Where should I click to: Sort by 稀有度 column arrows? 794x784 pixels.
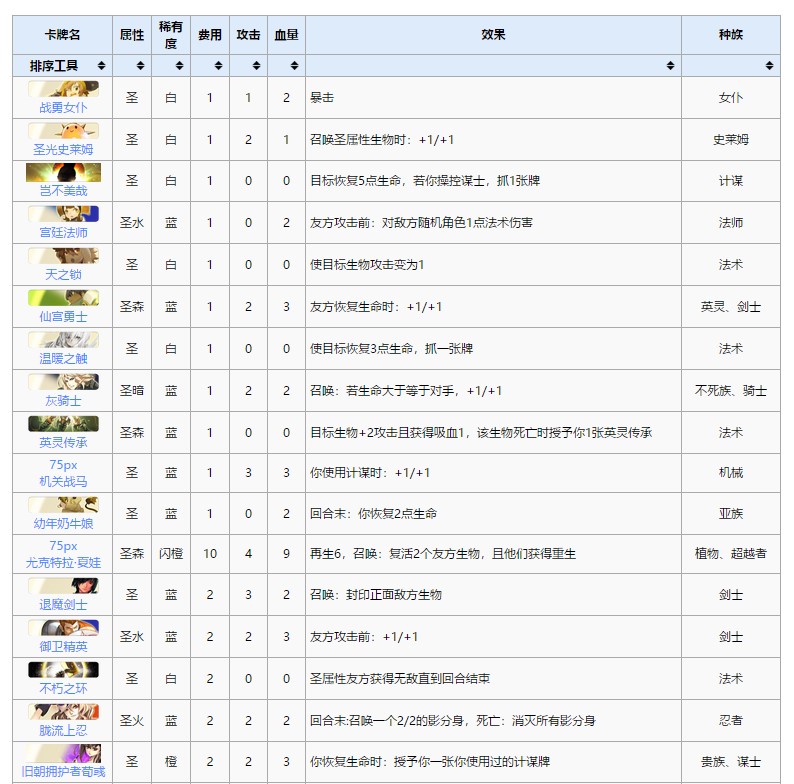(x=179, y=66)
